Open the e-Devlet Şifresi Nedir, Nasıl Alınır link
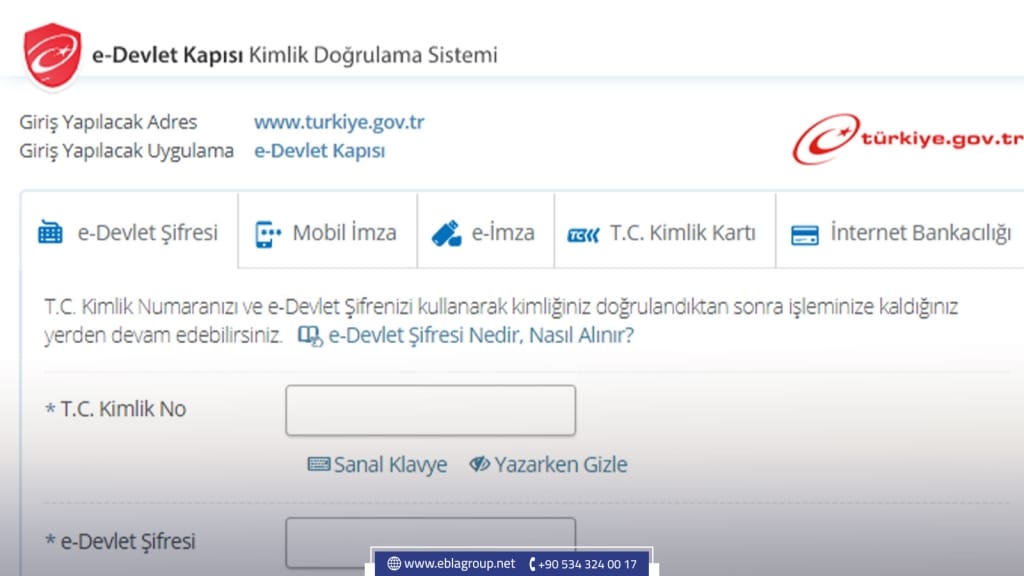Screen dimensions: 1024x576 [479, 336]
